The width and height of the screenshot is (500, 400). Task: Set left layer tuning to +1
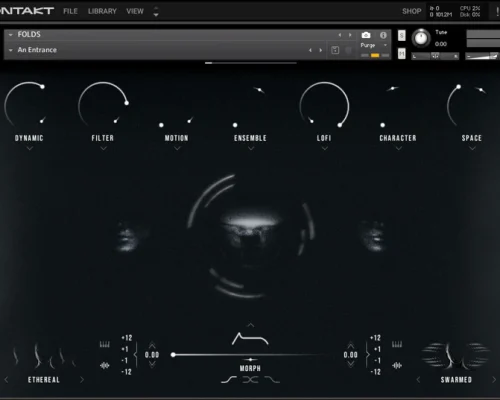click(125, 349)
